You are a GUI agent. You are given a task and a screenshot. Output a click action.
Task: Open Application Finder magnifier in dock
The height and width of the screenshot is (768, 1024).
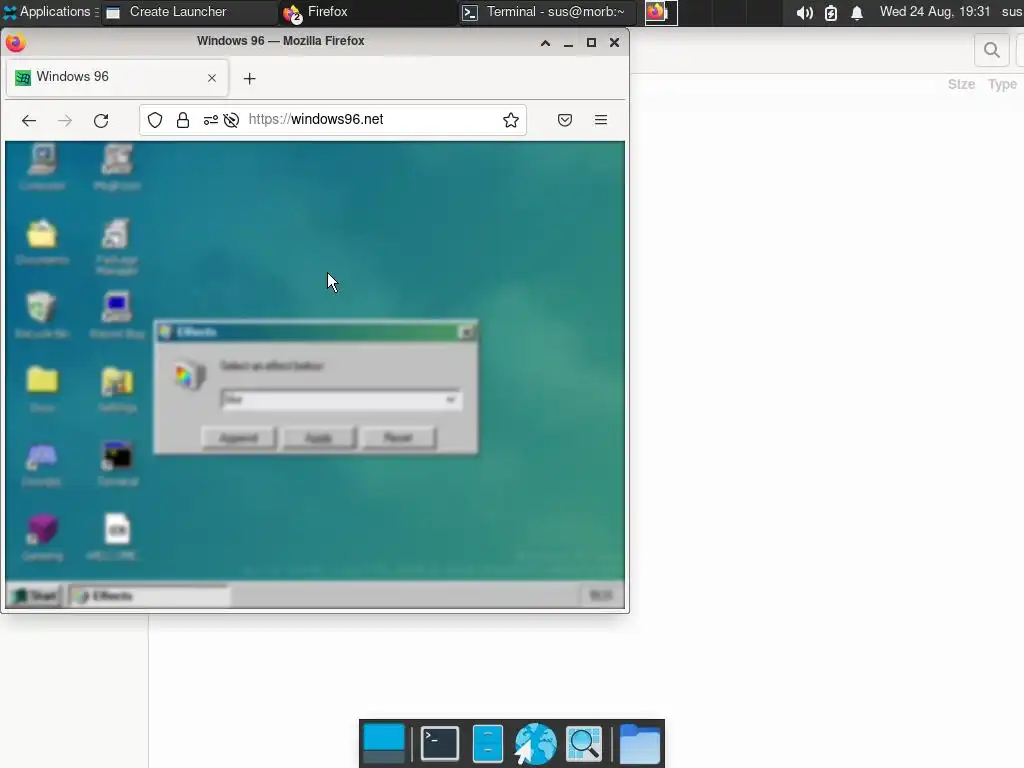click(x=584, y=743)
